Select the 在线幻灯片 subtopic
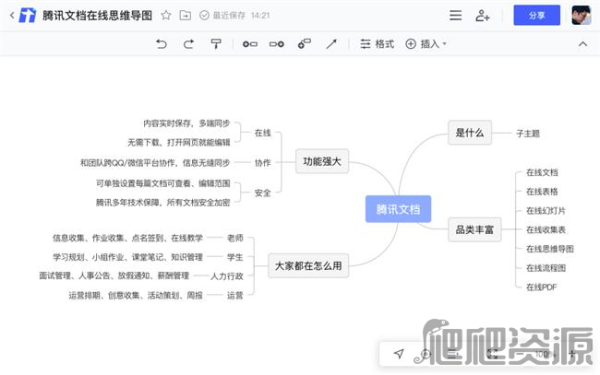This screenshot has height=375, width=600. pyautogui.click(x=546, y=210)
